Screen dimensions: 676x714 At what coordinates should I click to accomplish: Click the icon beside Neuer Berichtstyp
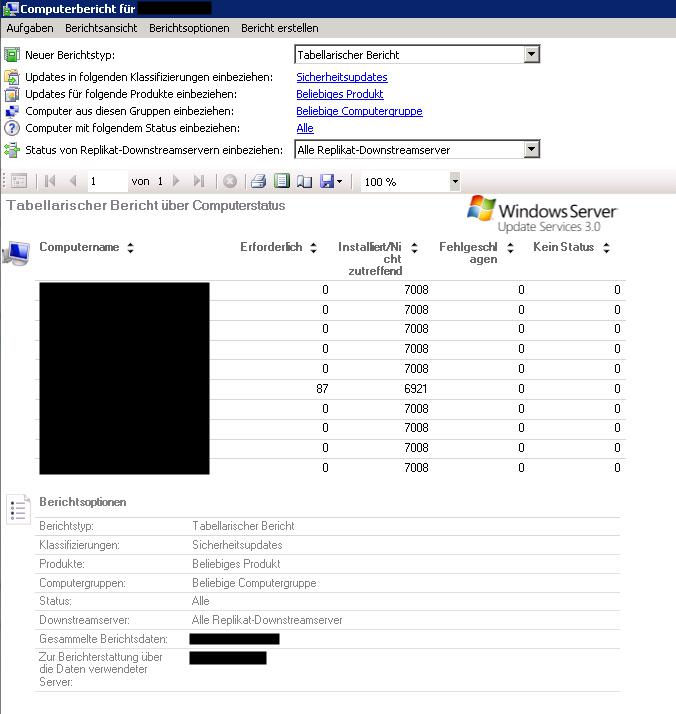pos(12,55)
